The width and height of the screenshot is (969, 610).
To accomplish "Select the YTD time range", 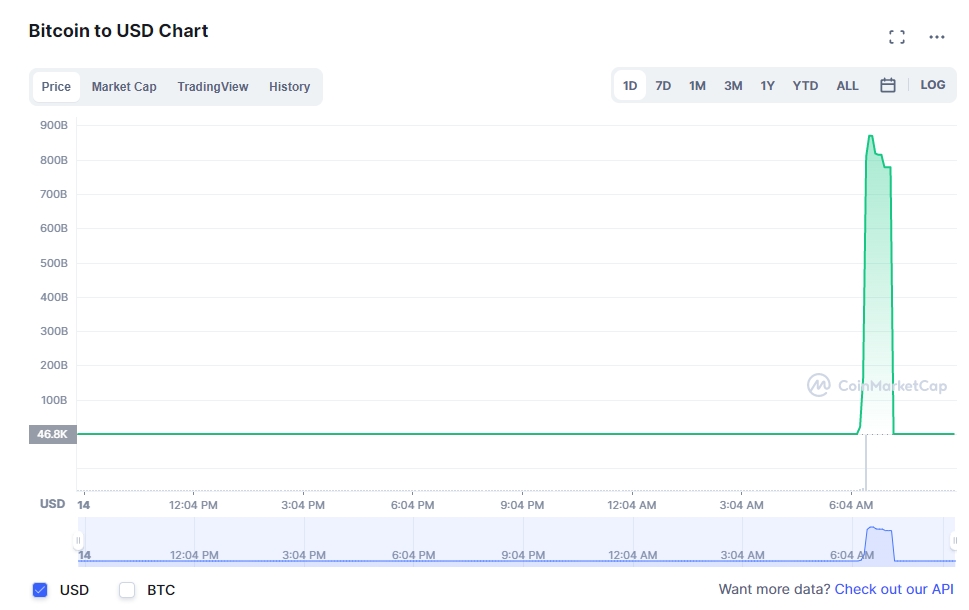I will pos(805,86).
